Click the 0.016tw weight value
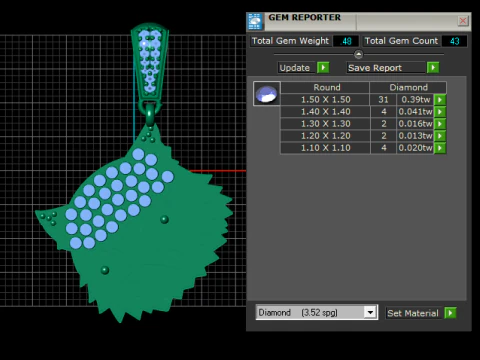Viewport: 480px width, 360px height. coord(415,124)
